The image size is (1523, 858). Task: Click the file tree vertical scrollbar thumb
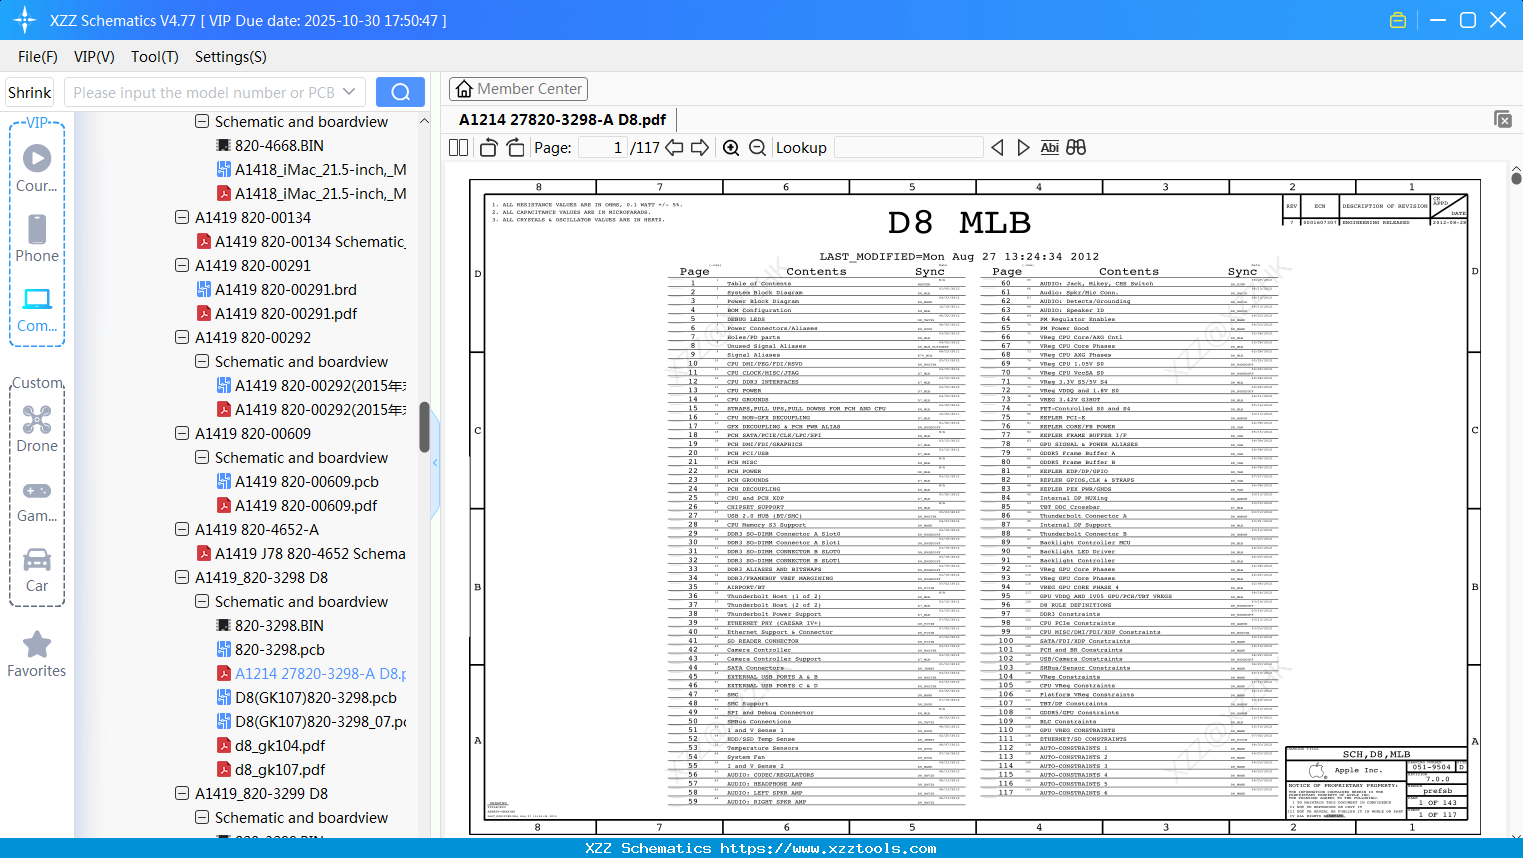424,427
